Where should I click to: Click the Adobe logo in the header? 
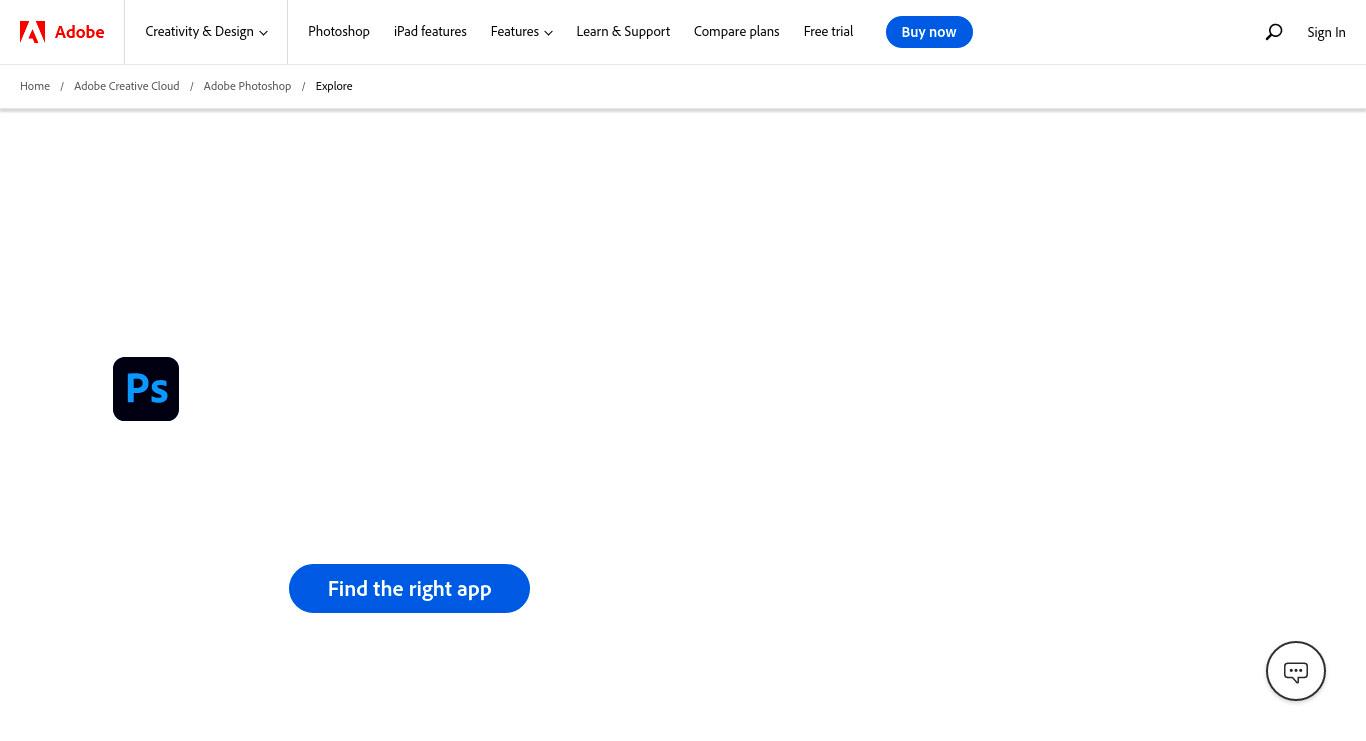(62, 32)
